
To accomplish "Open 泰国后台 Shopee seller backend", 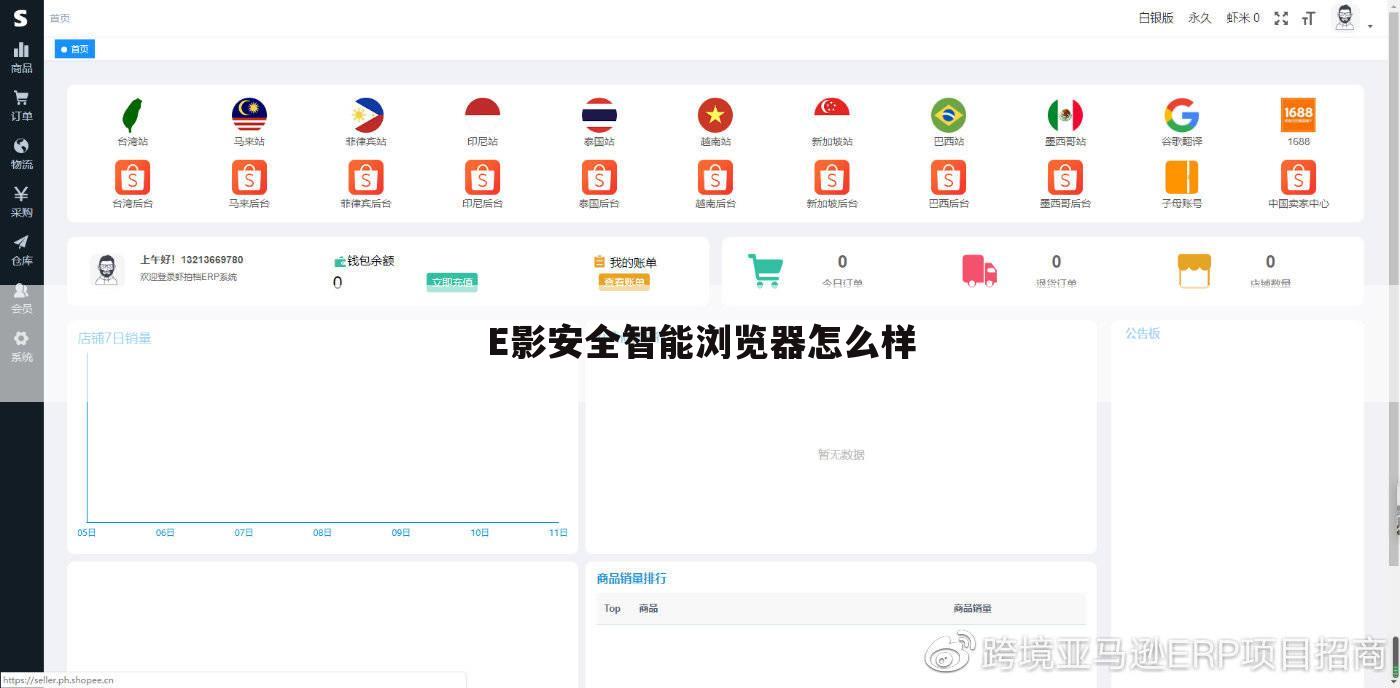I will [599, 178].
